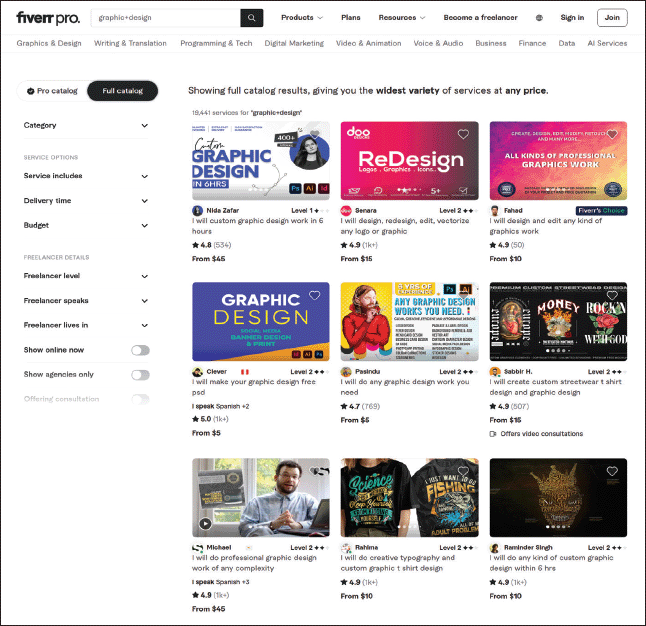Expand Freelancer lives in filter
The image size is (646, 626).
86,325
